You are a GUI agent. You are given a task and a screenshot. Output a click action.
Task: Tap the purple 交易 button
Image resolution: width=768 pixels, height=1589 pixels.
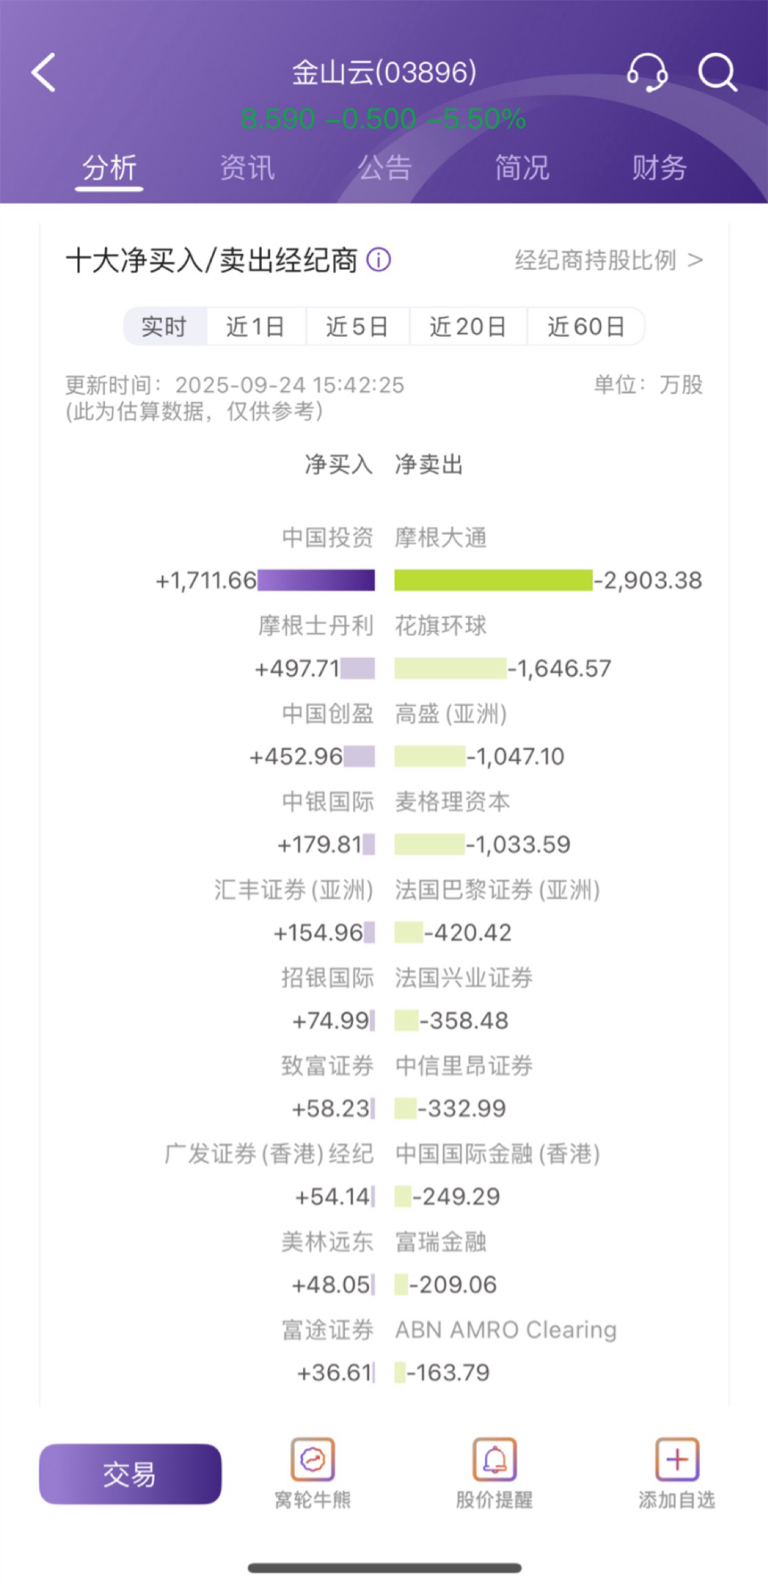[130, 1474]
